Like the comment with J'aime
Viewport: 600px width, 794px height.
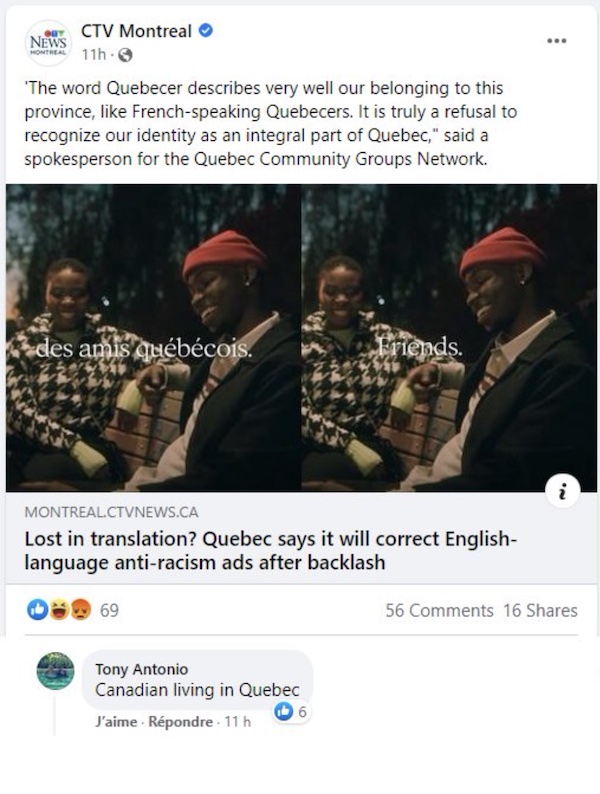116,722
